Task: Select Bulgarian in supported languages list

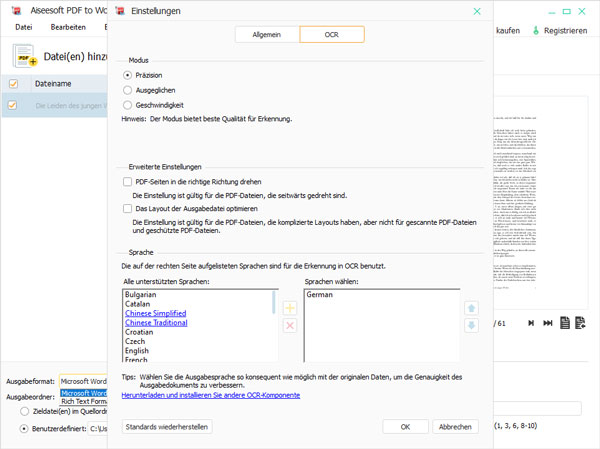Action: point(140,294)
